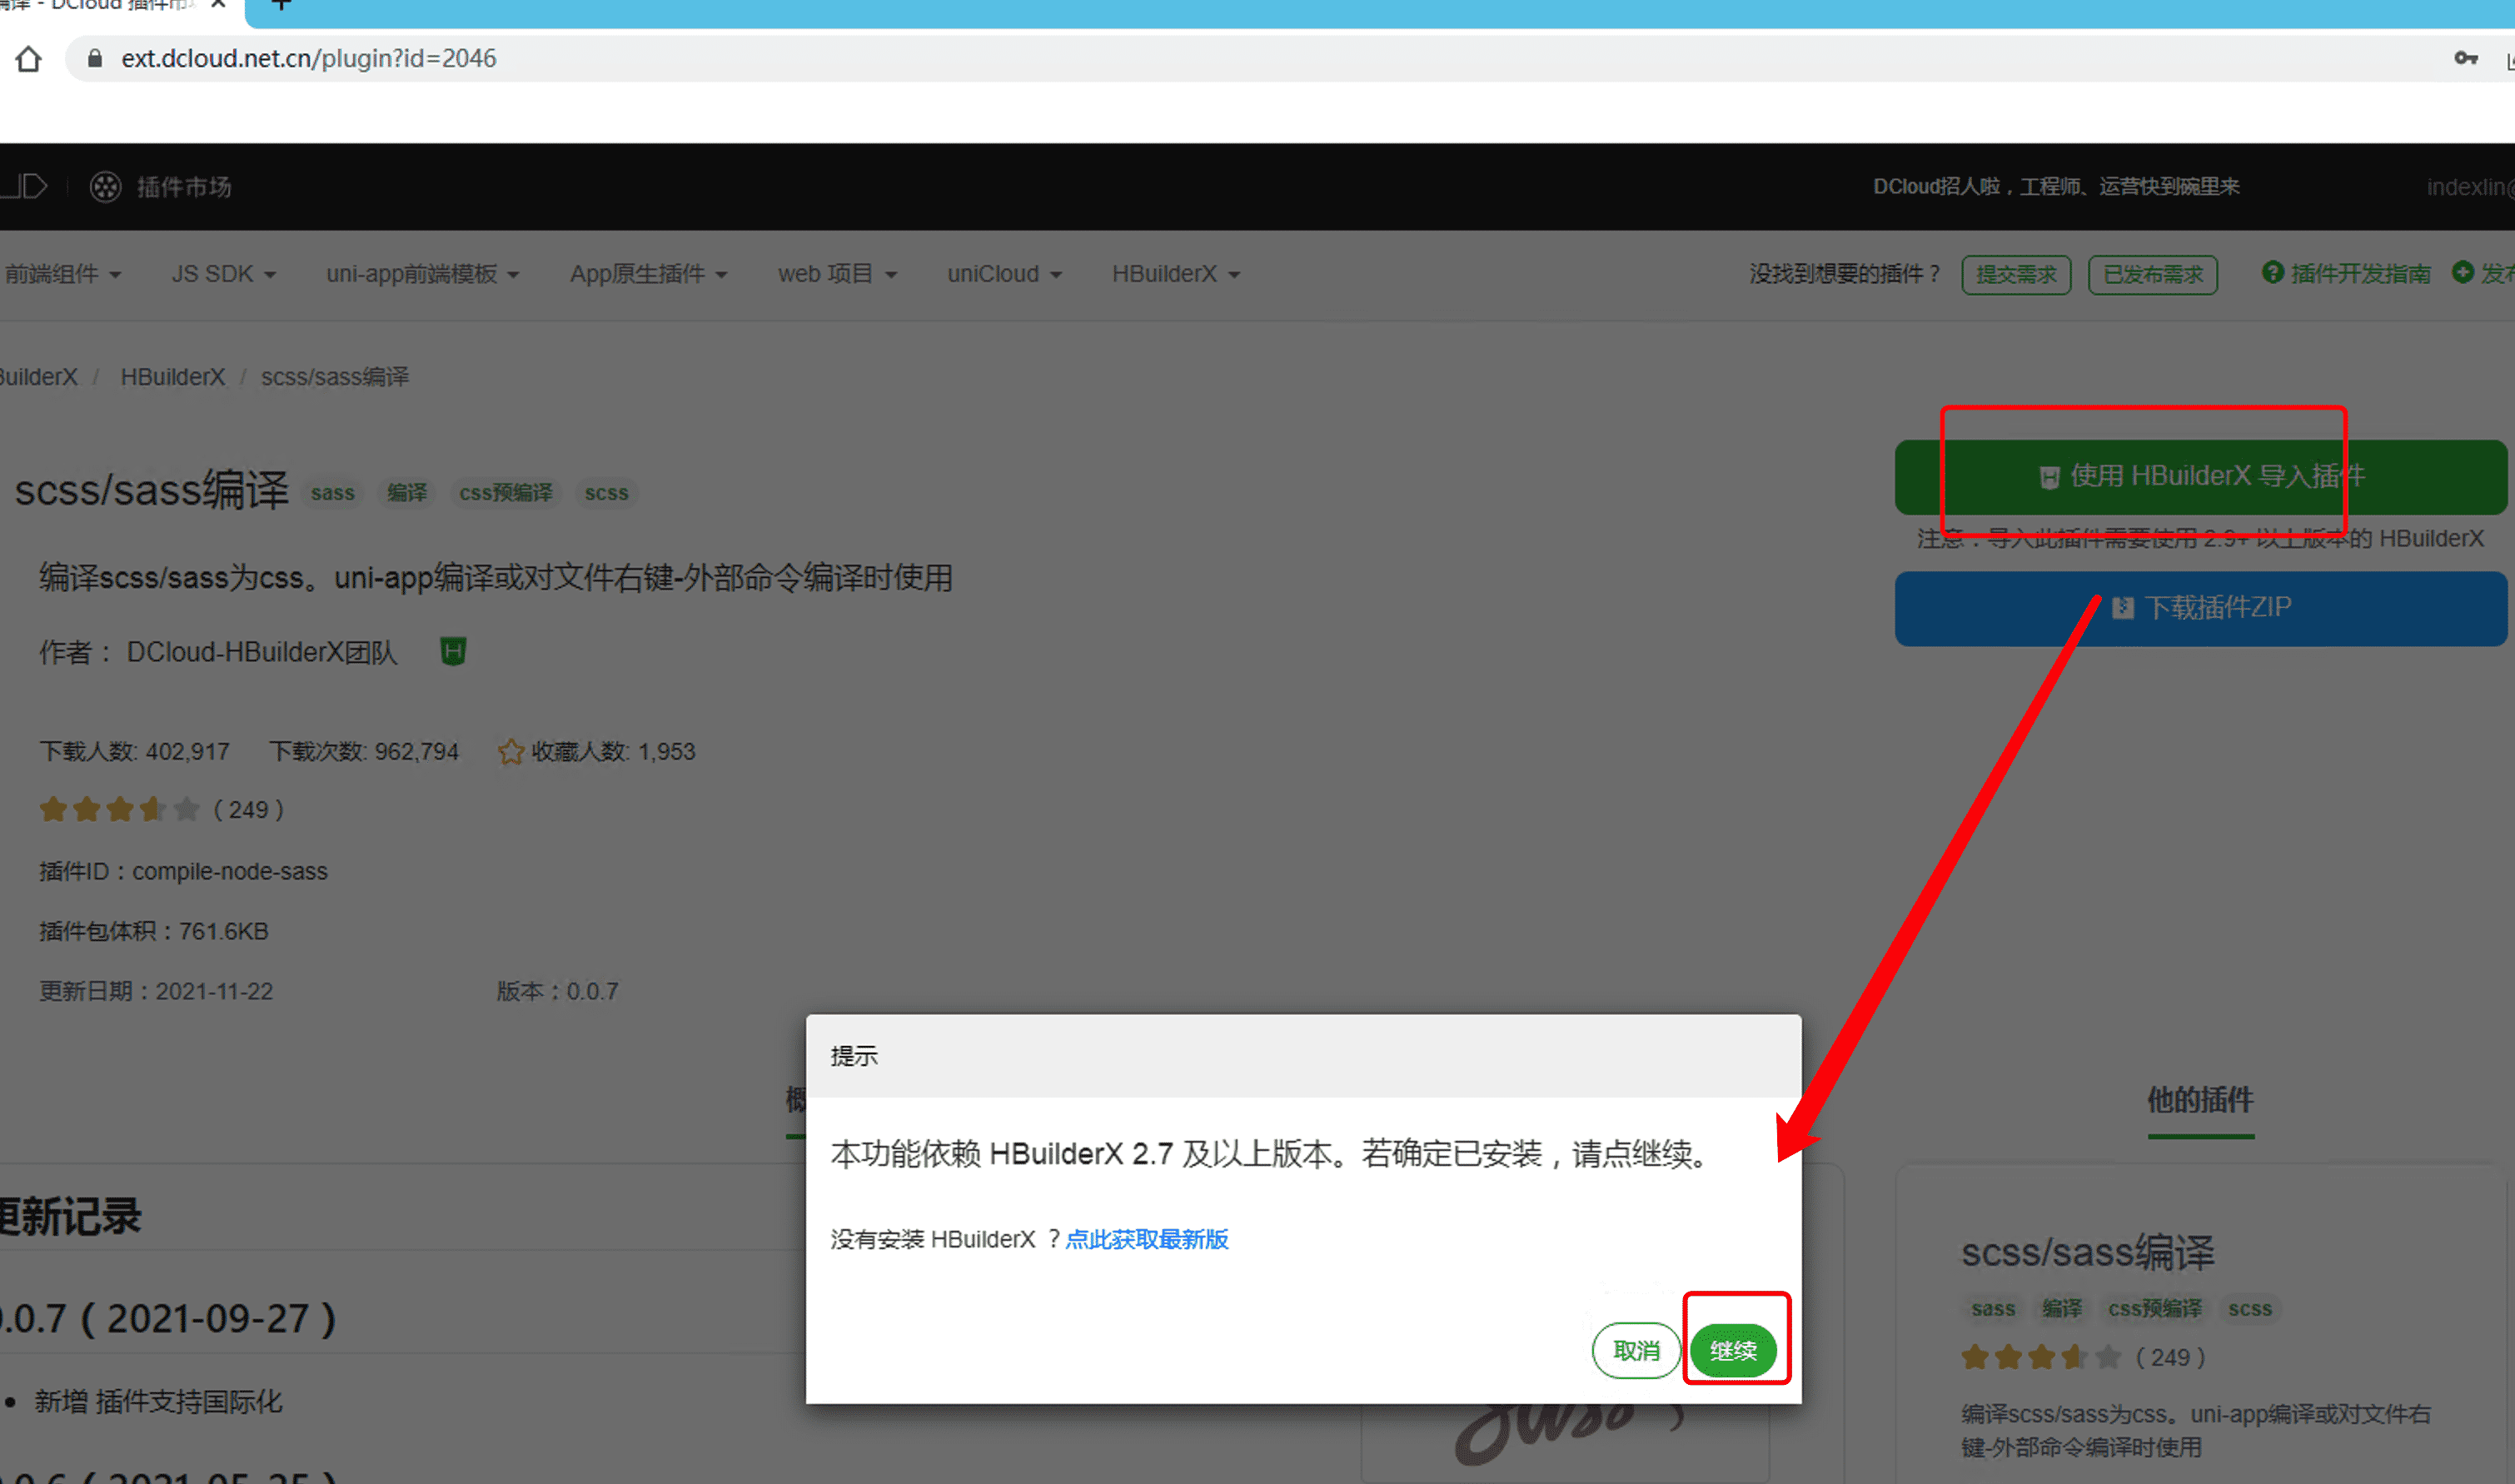Screen dimensions: 2515x1484
Task: Close the current DCloud browser tab
Action: pos(218,5)
